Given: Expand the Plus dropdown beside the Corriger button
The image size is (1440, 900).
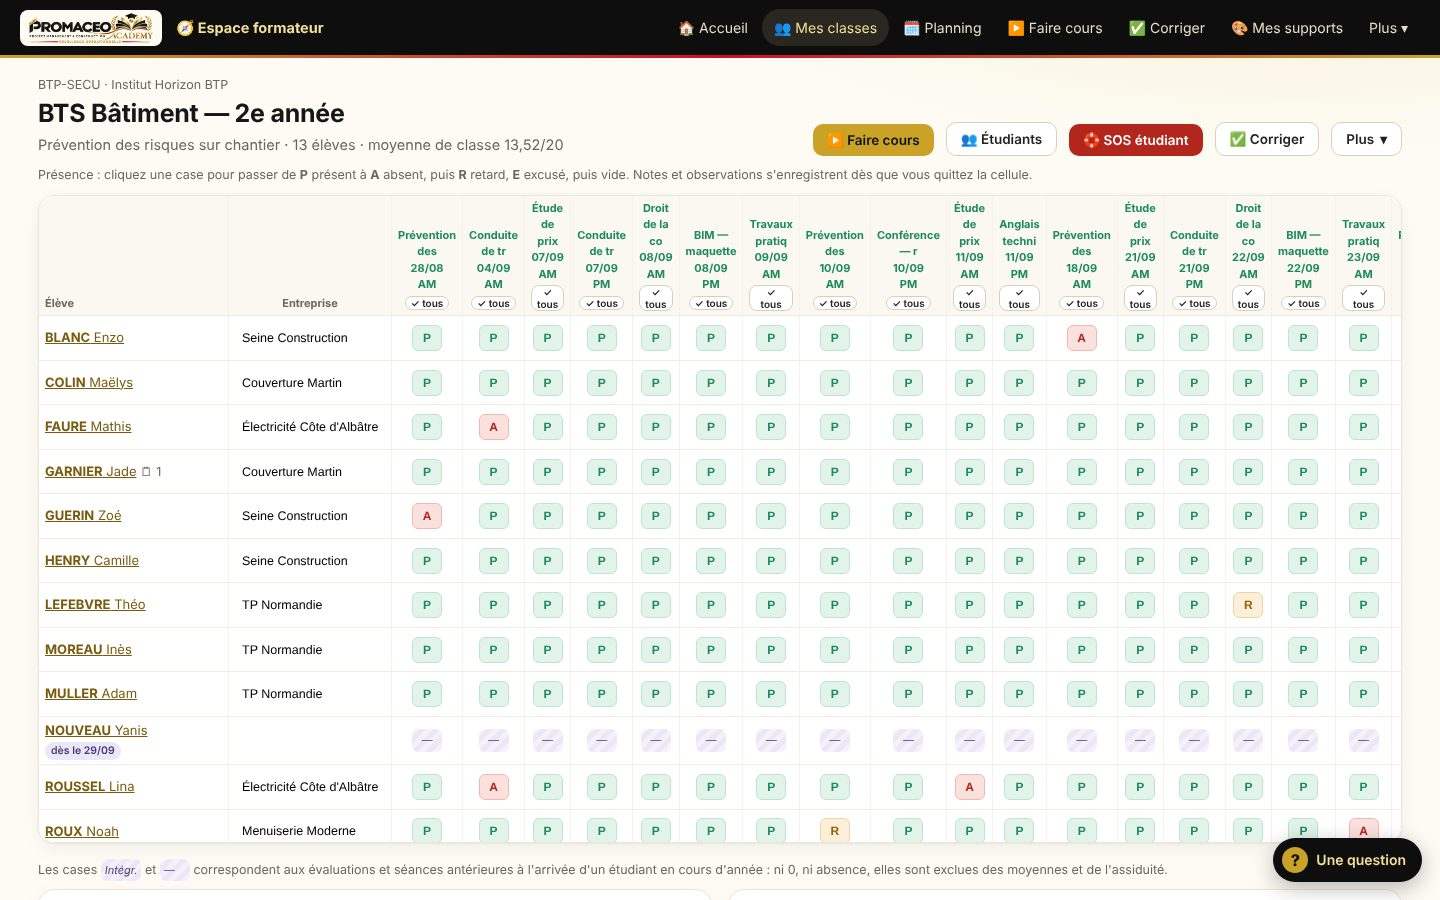Looking at the screenshot, I should (x=1366, y=139).
